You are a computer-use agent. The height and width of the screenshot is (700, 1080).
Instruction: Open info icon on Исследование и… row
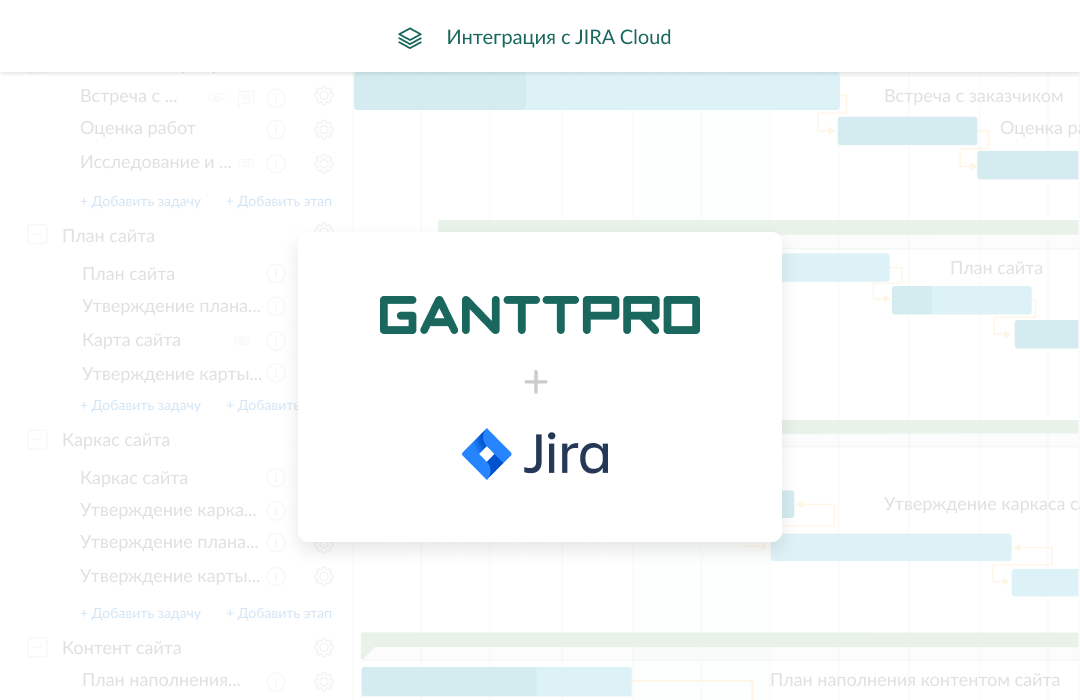tap(276, 163)
